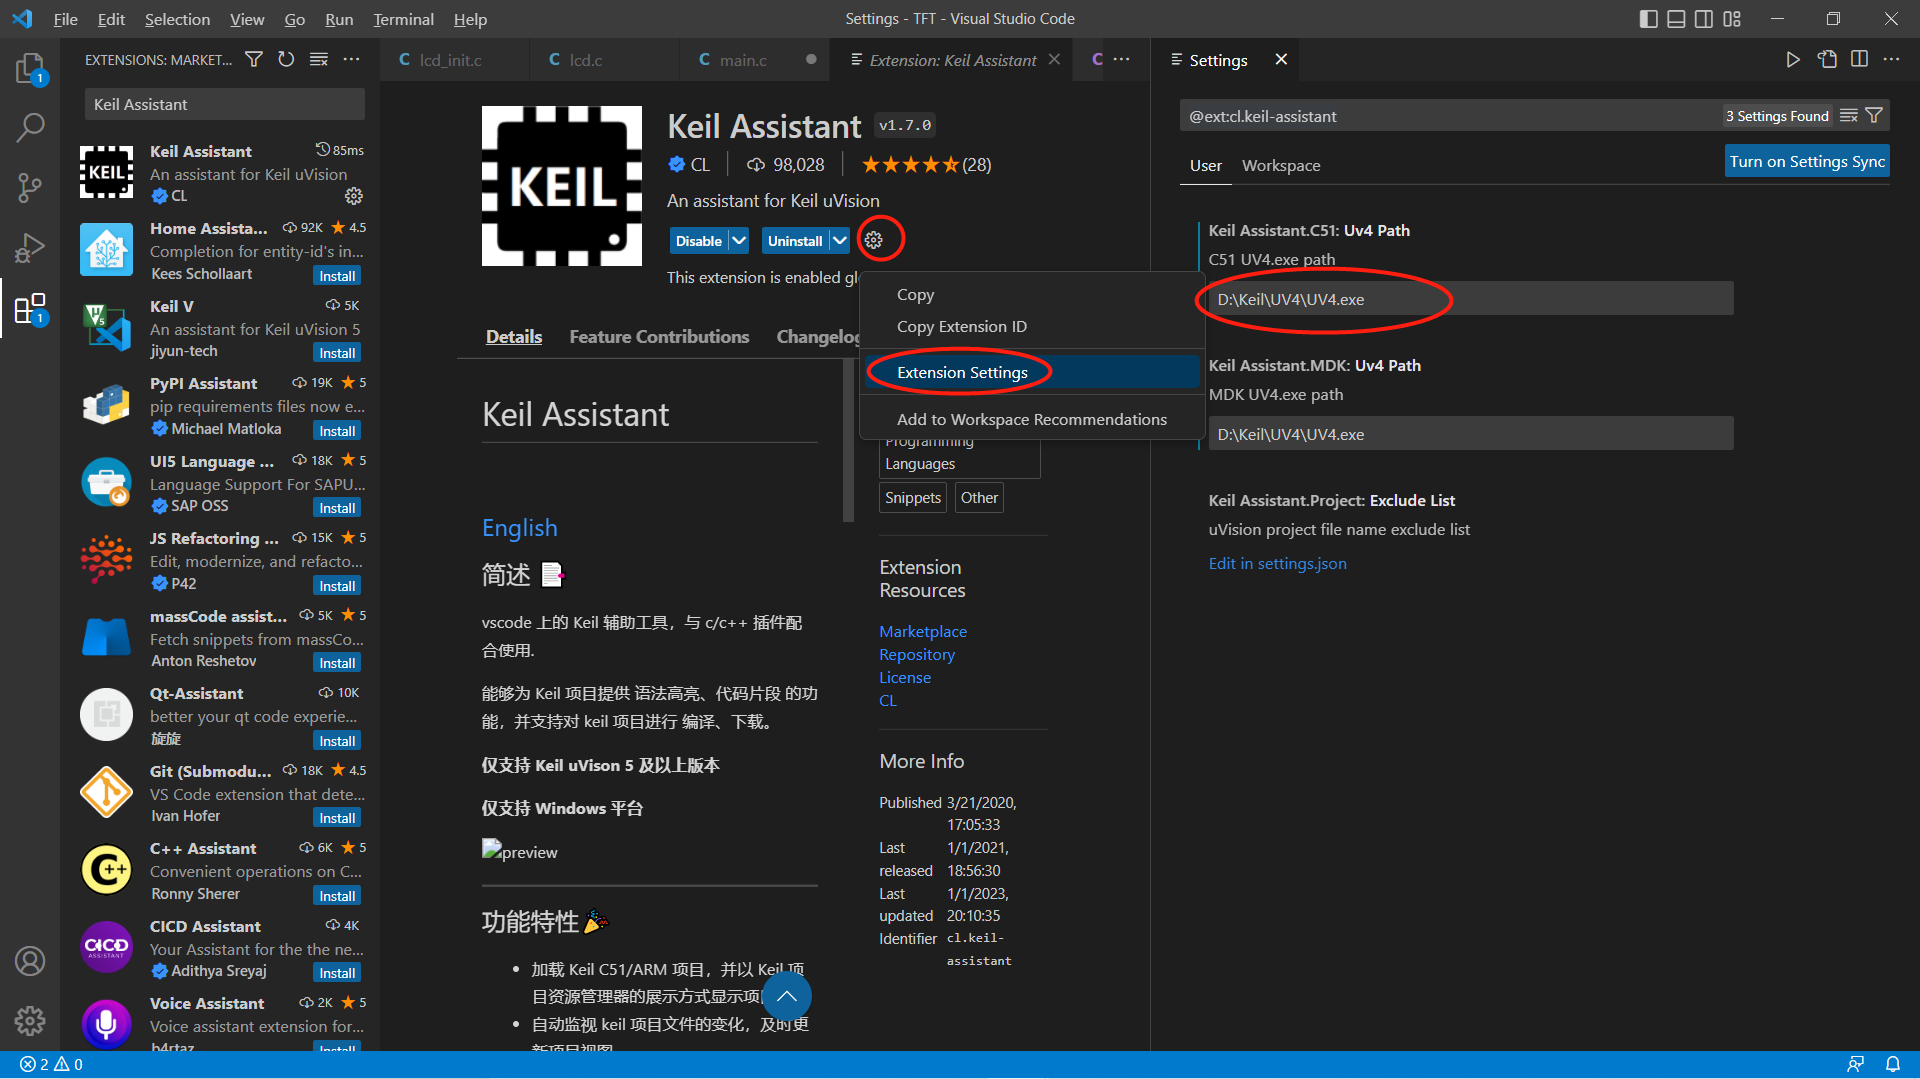Clear extensions search results icon
Screen dimensions: 1920x1079
click(x=319, y=60)
